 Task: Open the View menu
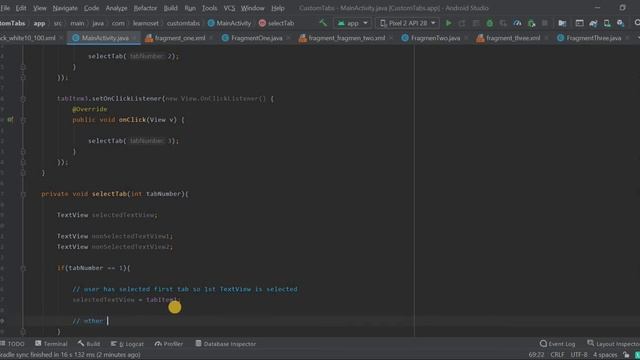coord(40,8)
